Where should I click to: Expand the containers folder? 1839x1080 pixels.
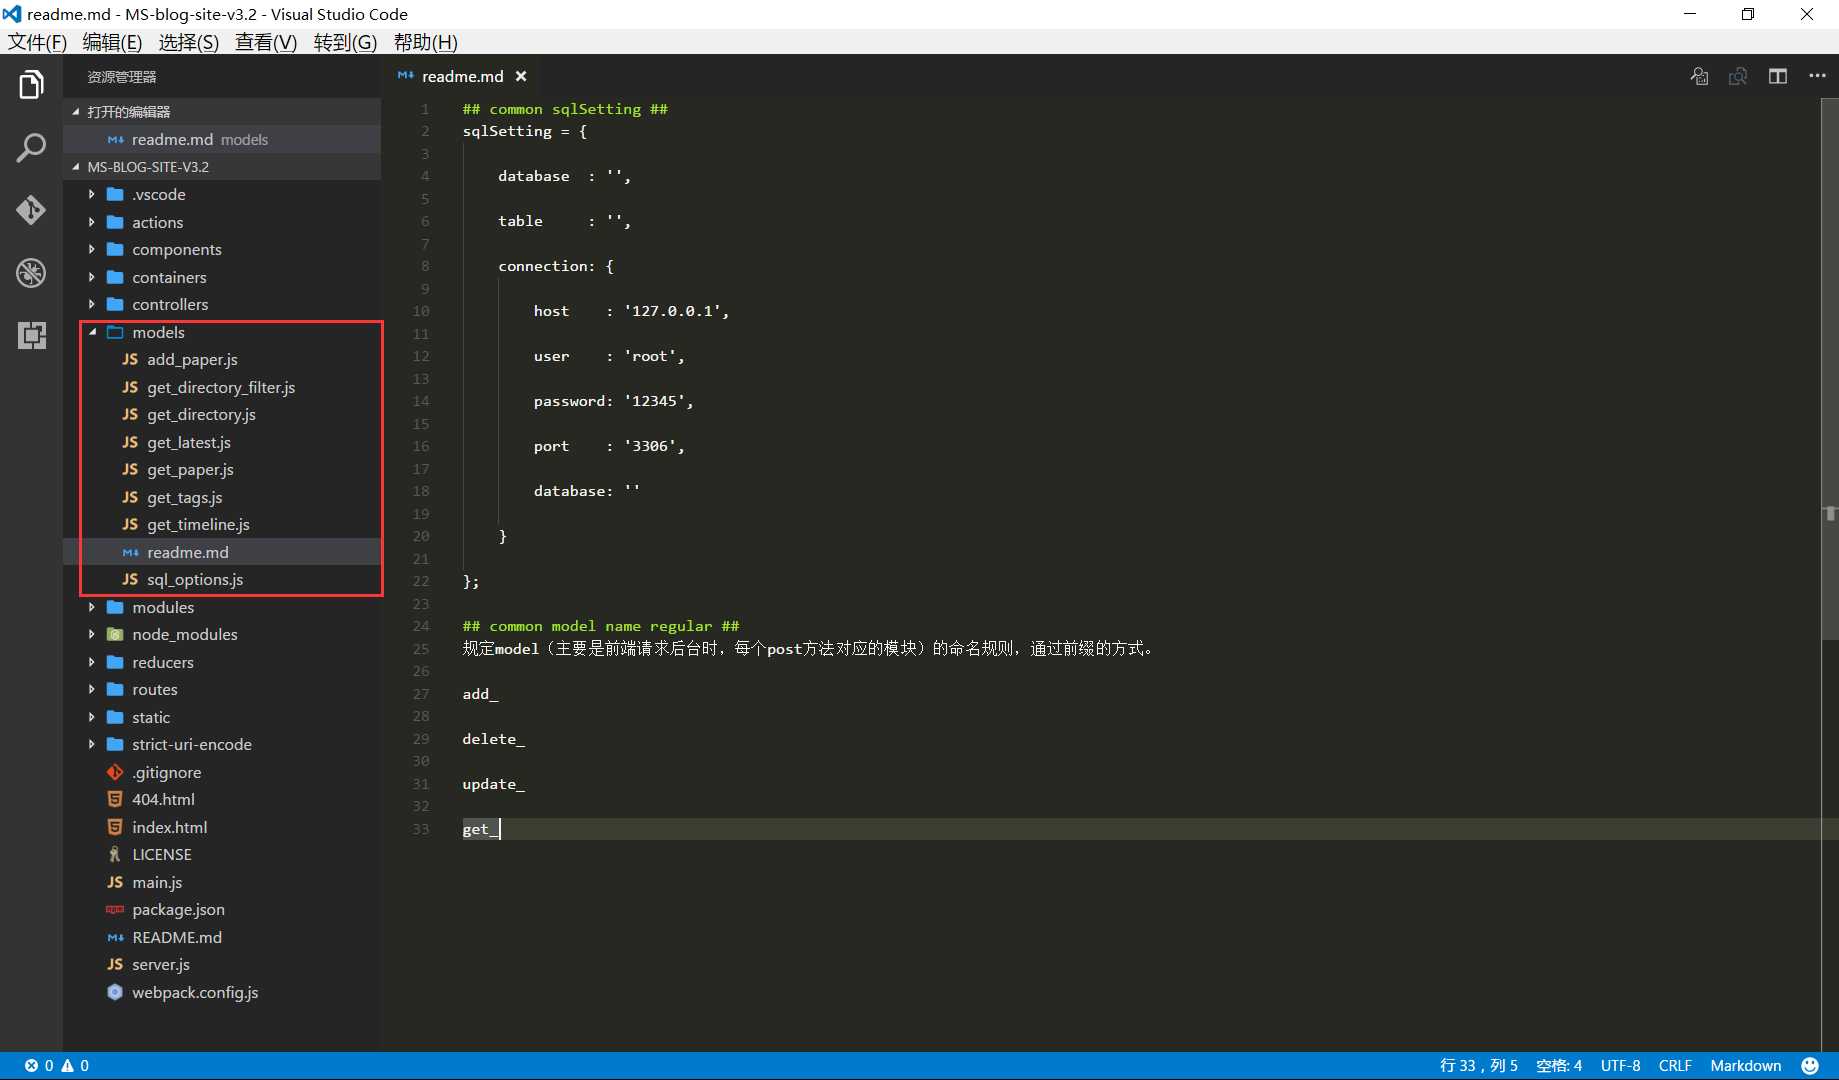coord(92,277)
